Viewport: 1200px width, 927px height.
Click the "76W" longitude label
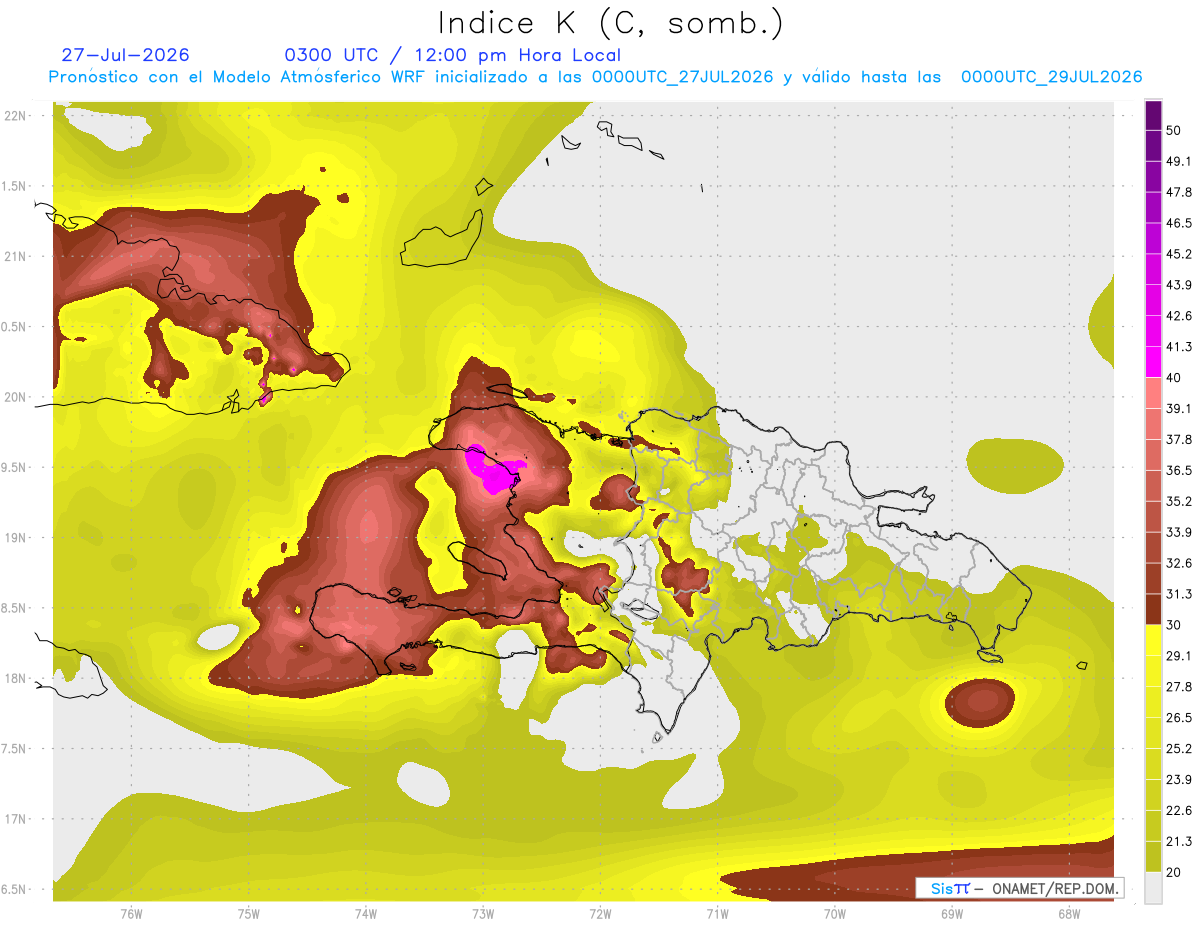click(x=131, y=913)
